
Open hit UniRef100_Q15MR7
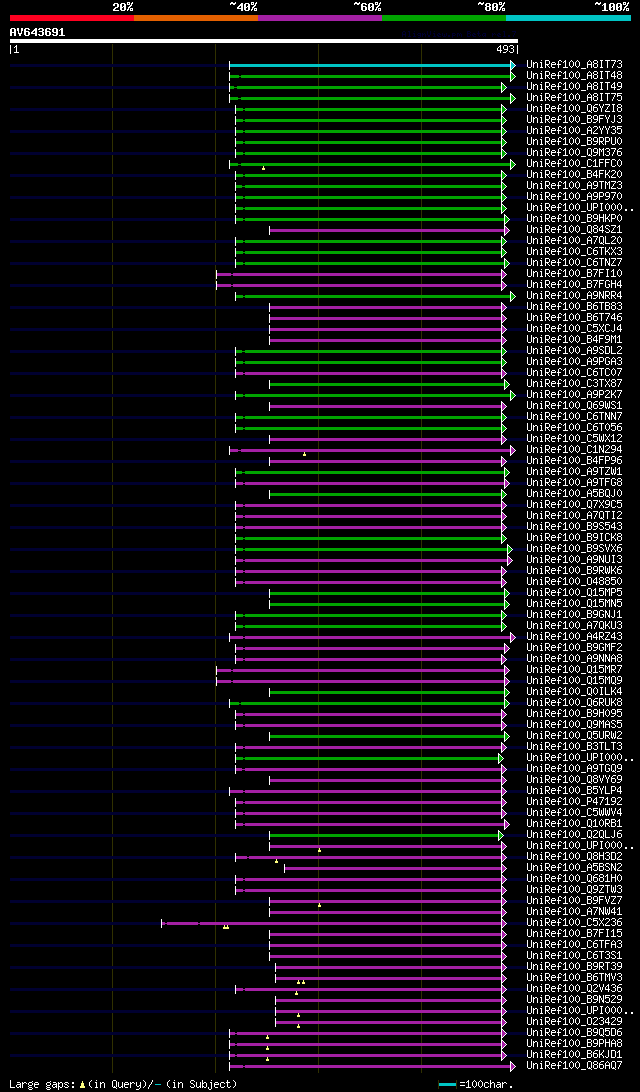[575, 670]
